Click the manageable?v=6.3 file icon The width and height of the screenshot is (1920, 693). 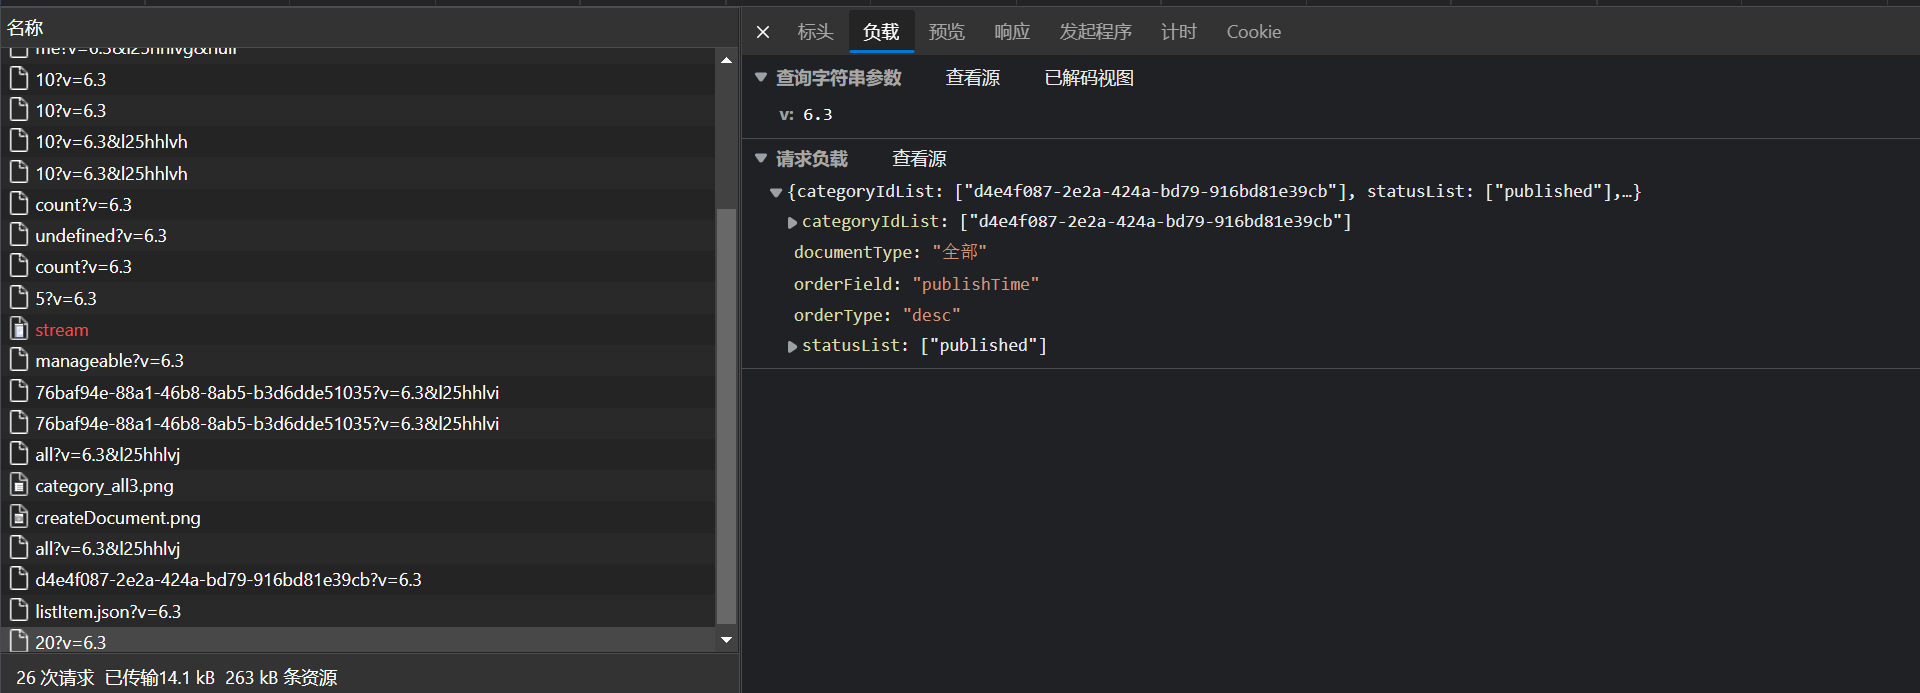click(19, 360)
